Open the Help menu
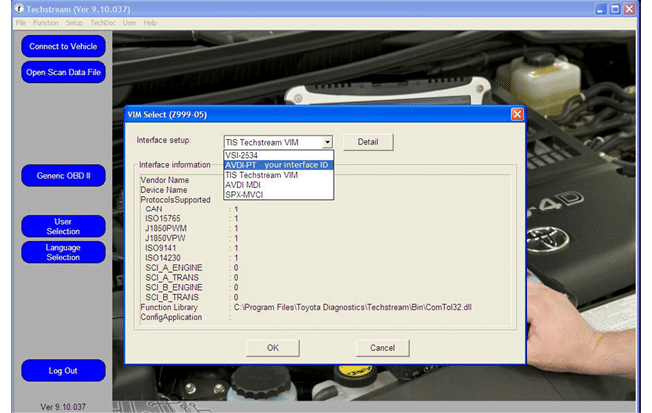Viewport: 652px width, 413px height. tap(150, 22)
